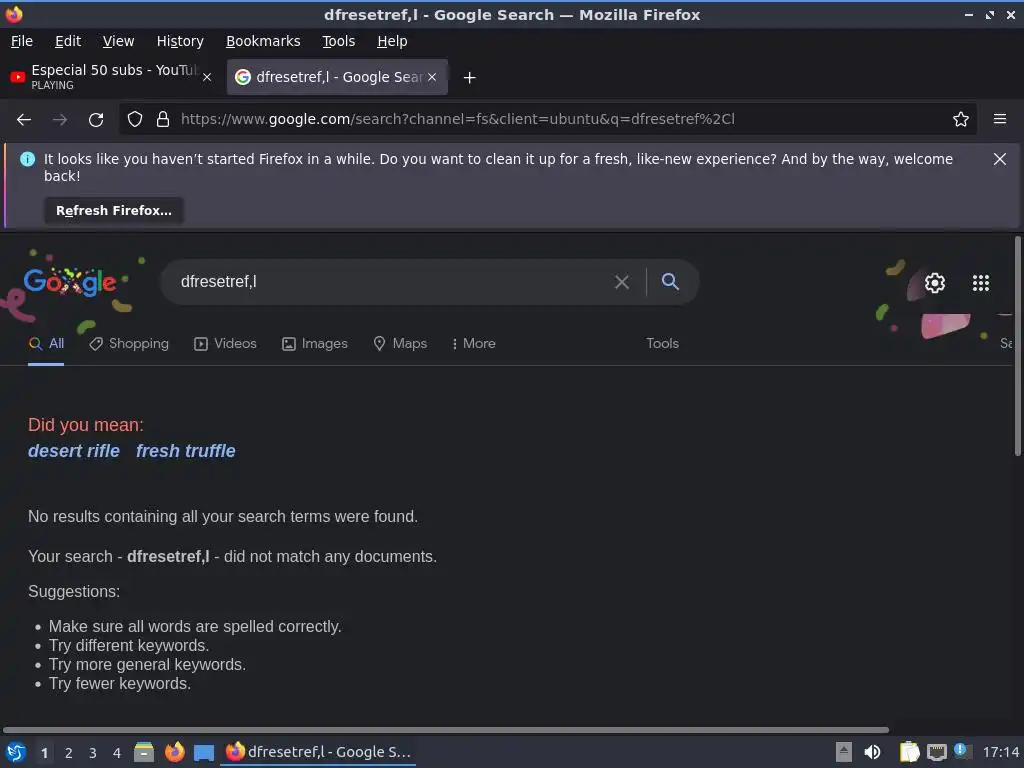
Task: Follow the 'desert rifle' suggestion link
Action: (x=74, y=451)
